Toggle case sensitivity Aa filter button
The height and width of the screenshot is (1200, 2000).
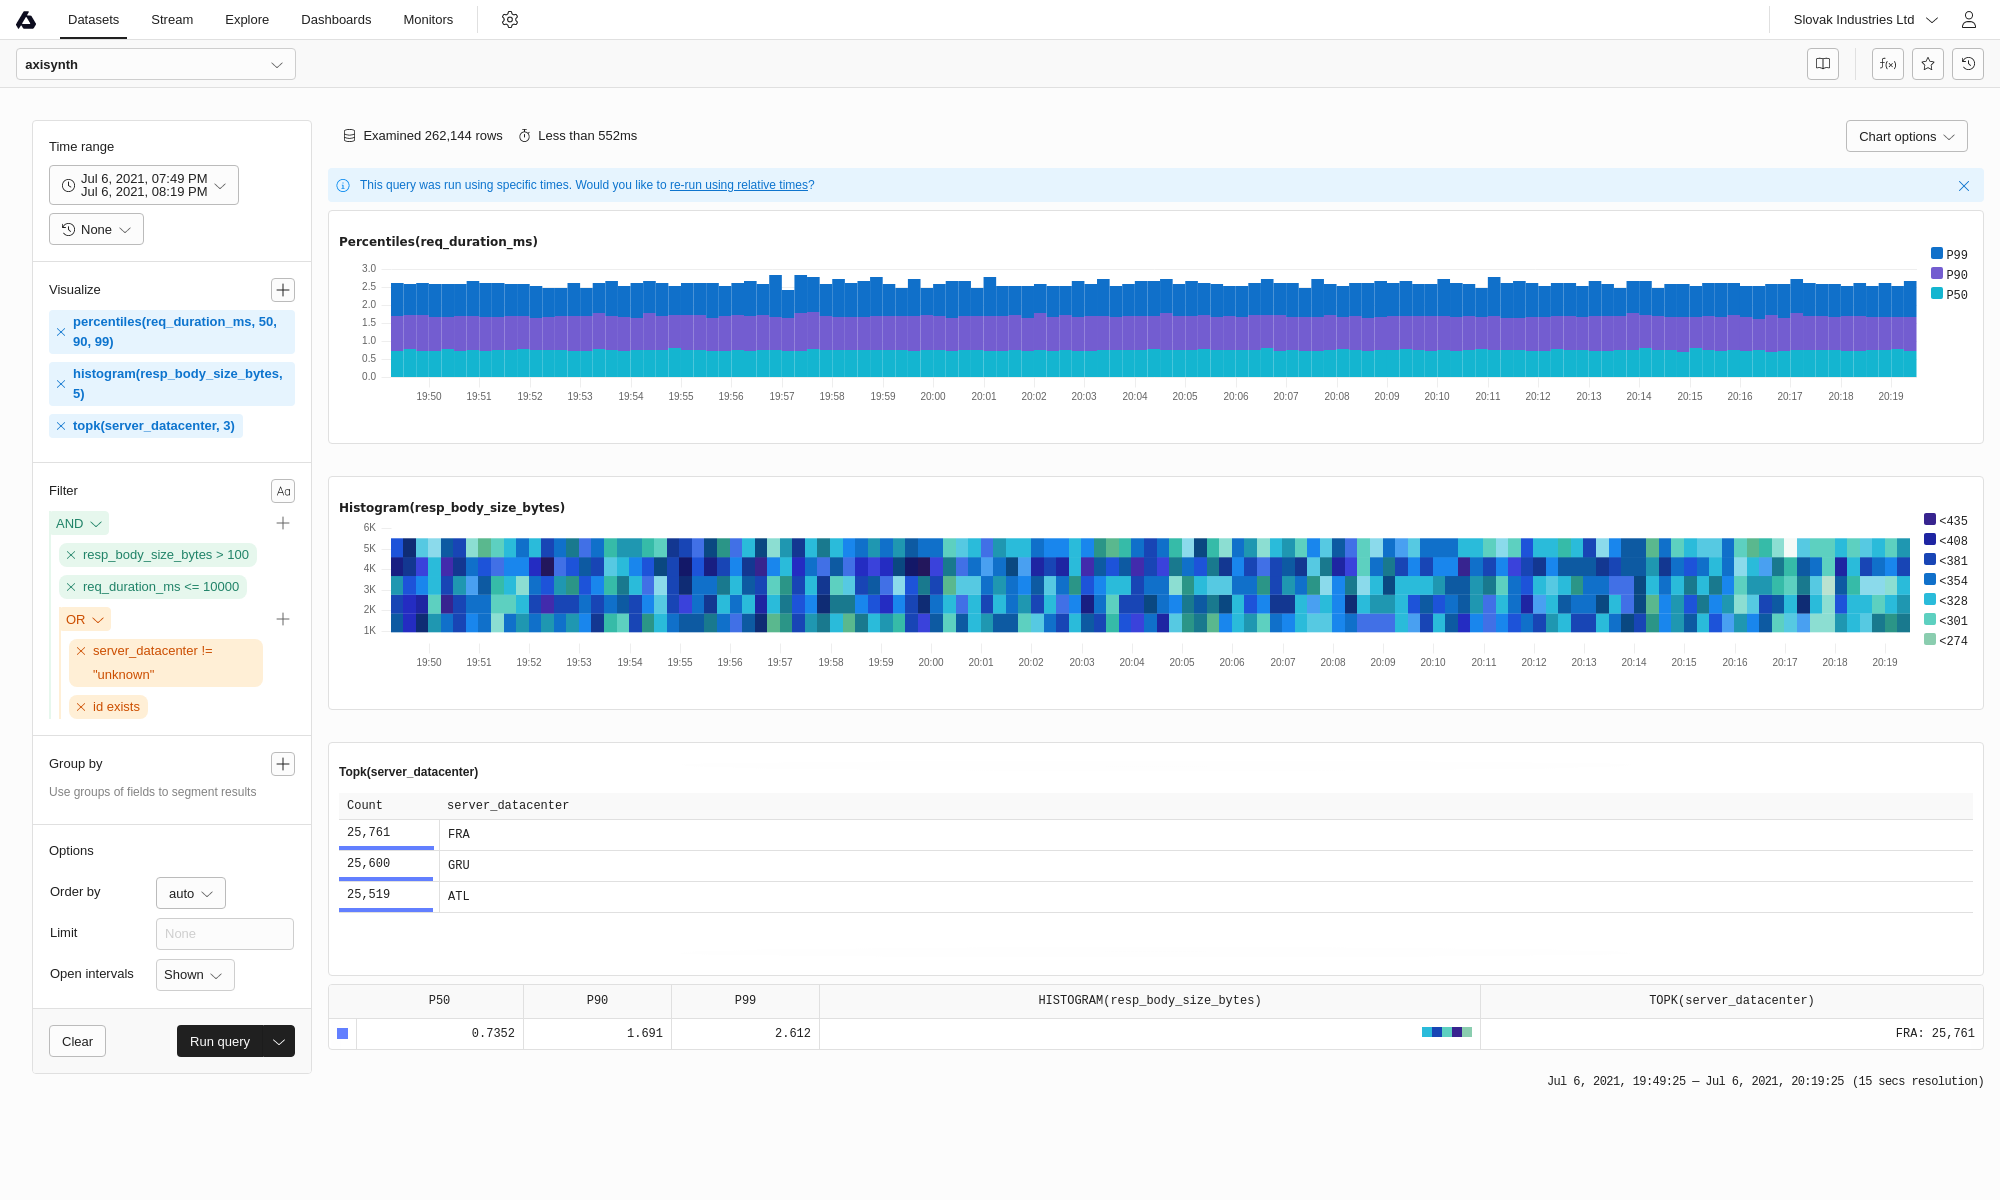coord(283,491)
